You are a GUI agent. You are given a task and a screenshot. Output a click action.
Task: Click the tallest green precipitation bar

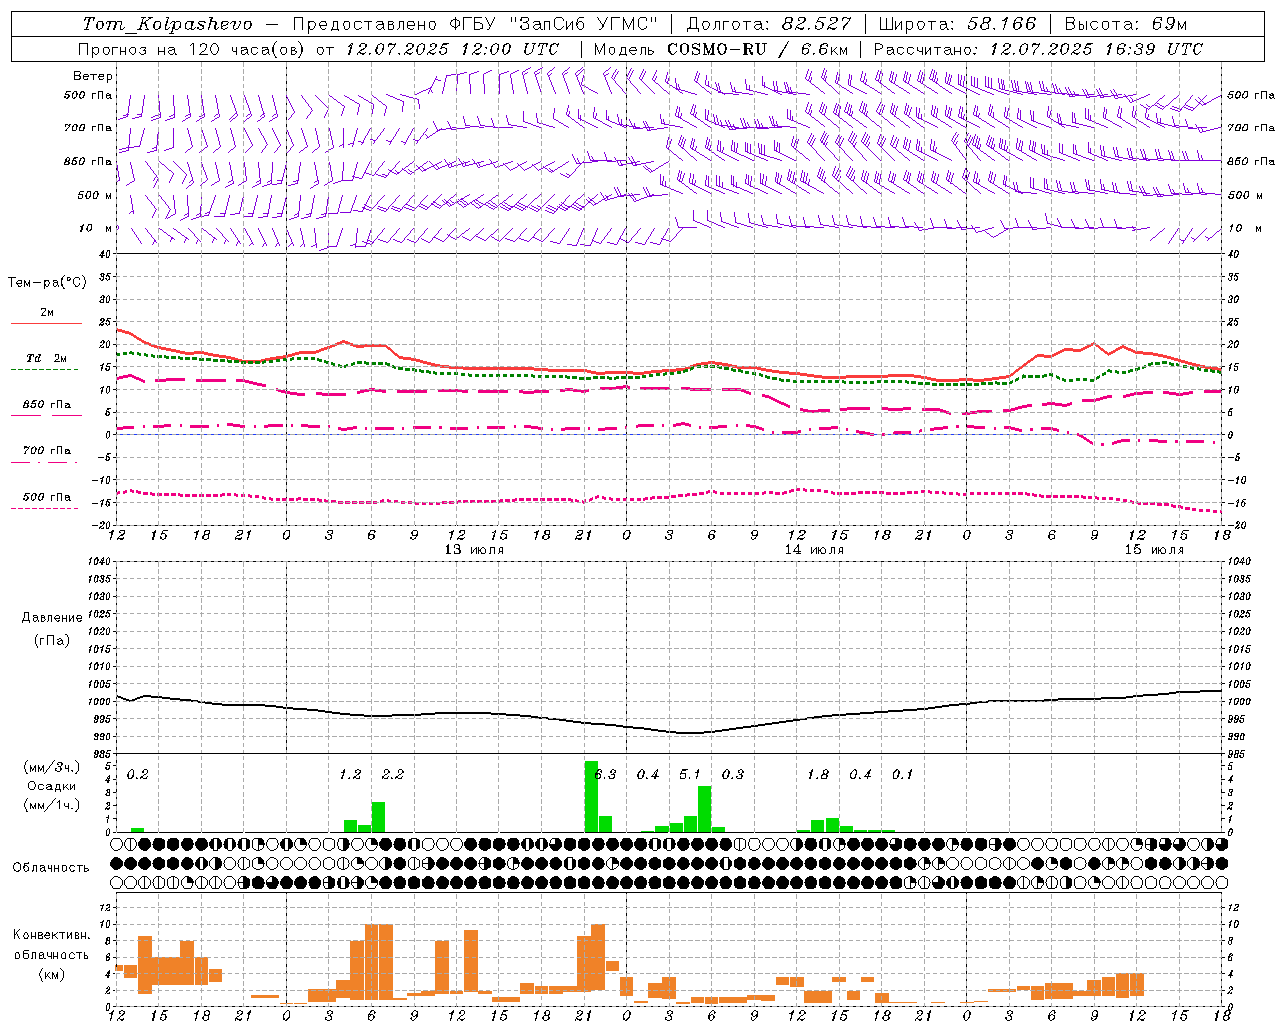pyautogui.click(x=591, y=797)
